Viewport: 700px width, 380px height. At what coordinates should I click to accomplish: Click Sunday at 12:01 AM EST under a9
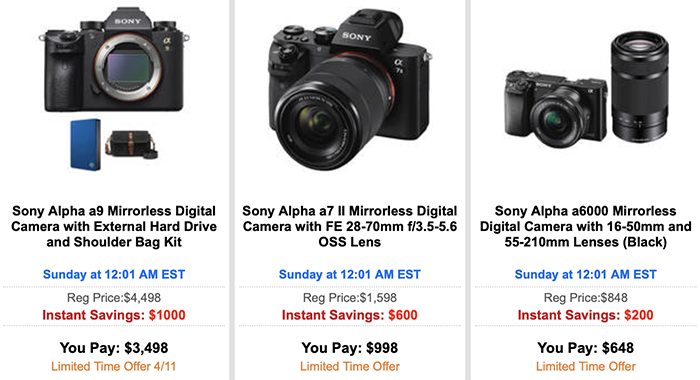pos(114,274)
